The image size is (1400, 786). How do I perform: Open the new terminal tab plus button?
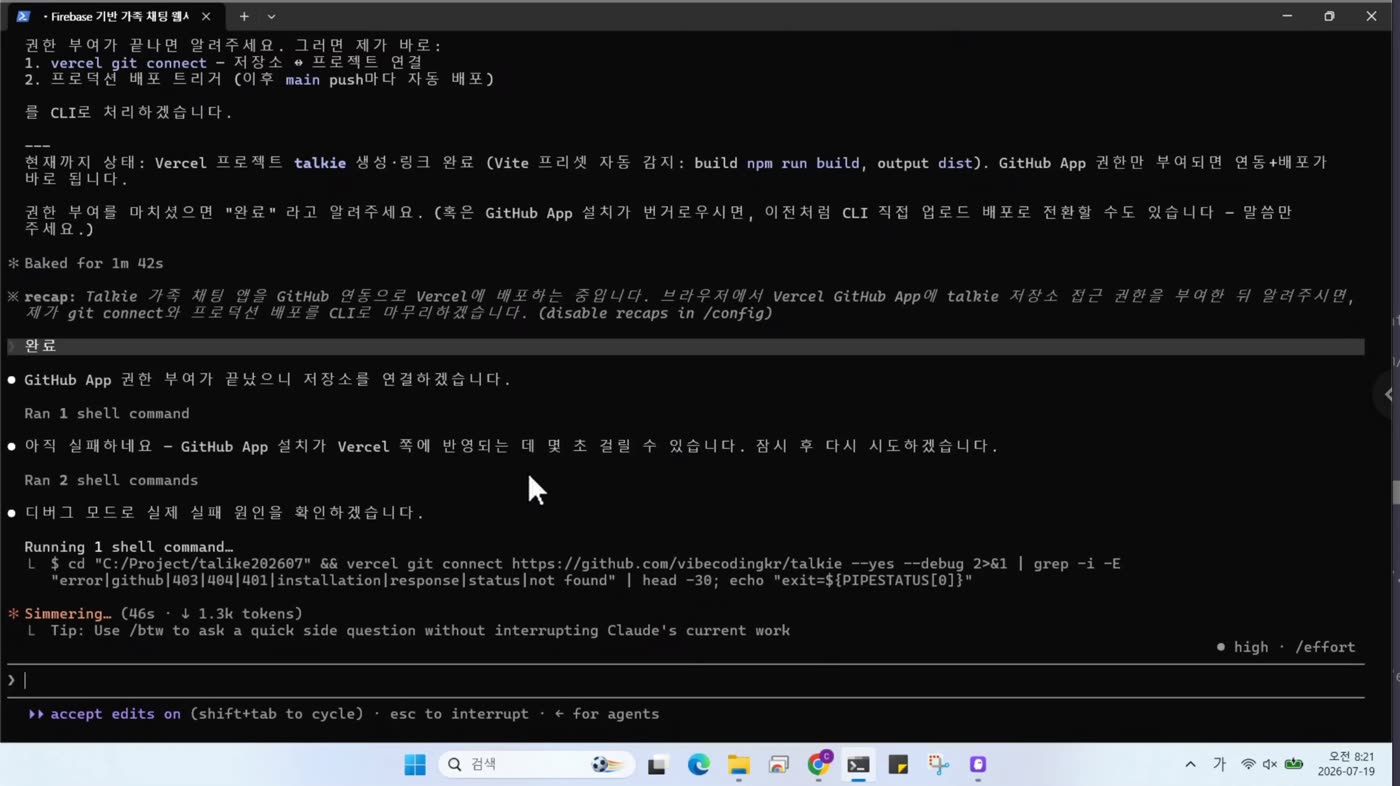click(244, 16)
